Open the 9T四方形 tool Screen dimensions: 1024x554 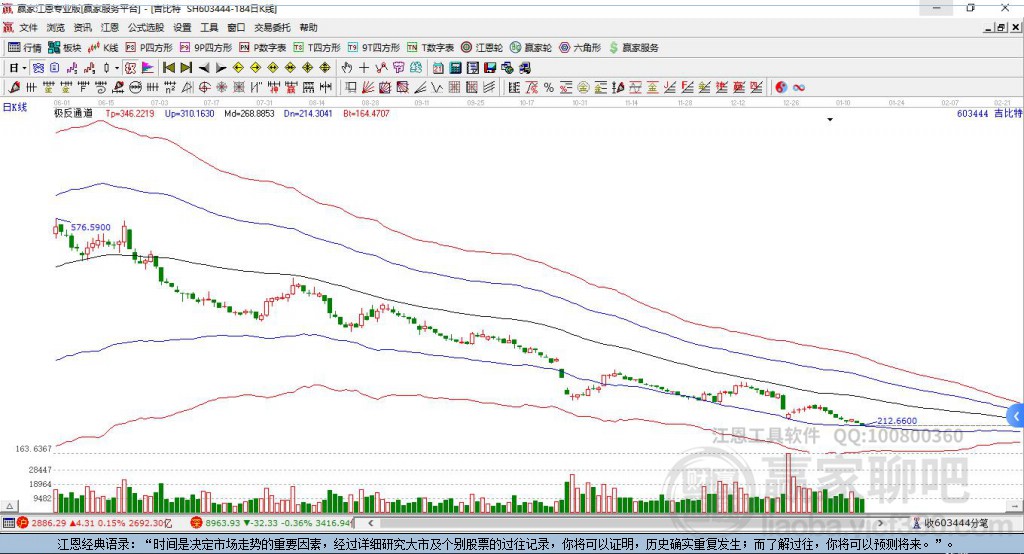tap(374, 48)
